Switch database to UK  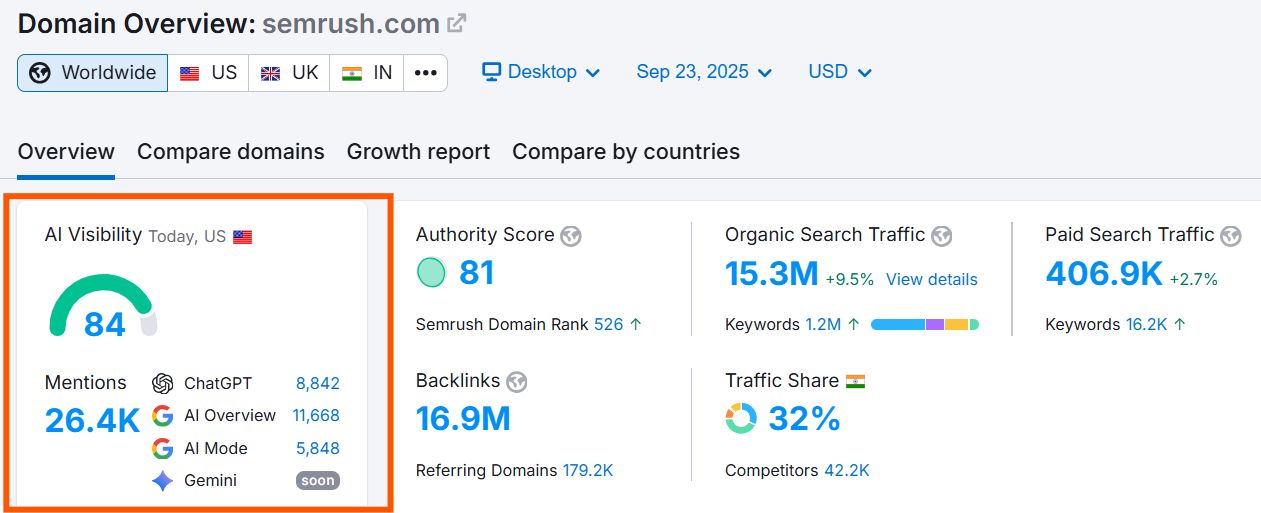289,73
